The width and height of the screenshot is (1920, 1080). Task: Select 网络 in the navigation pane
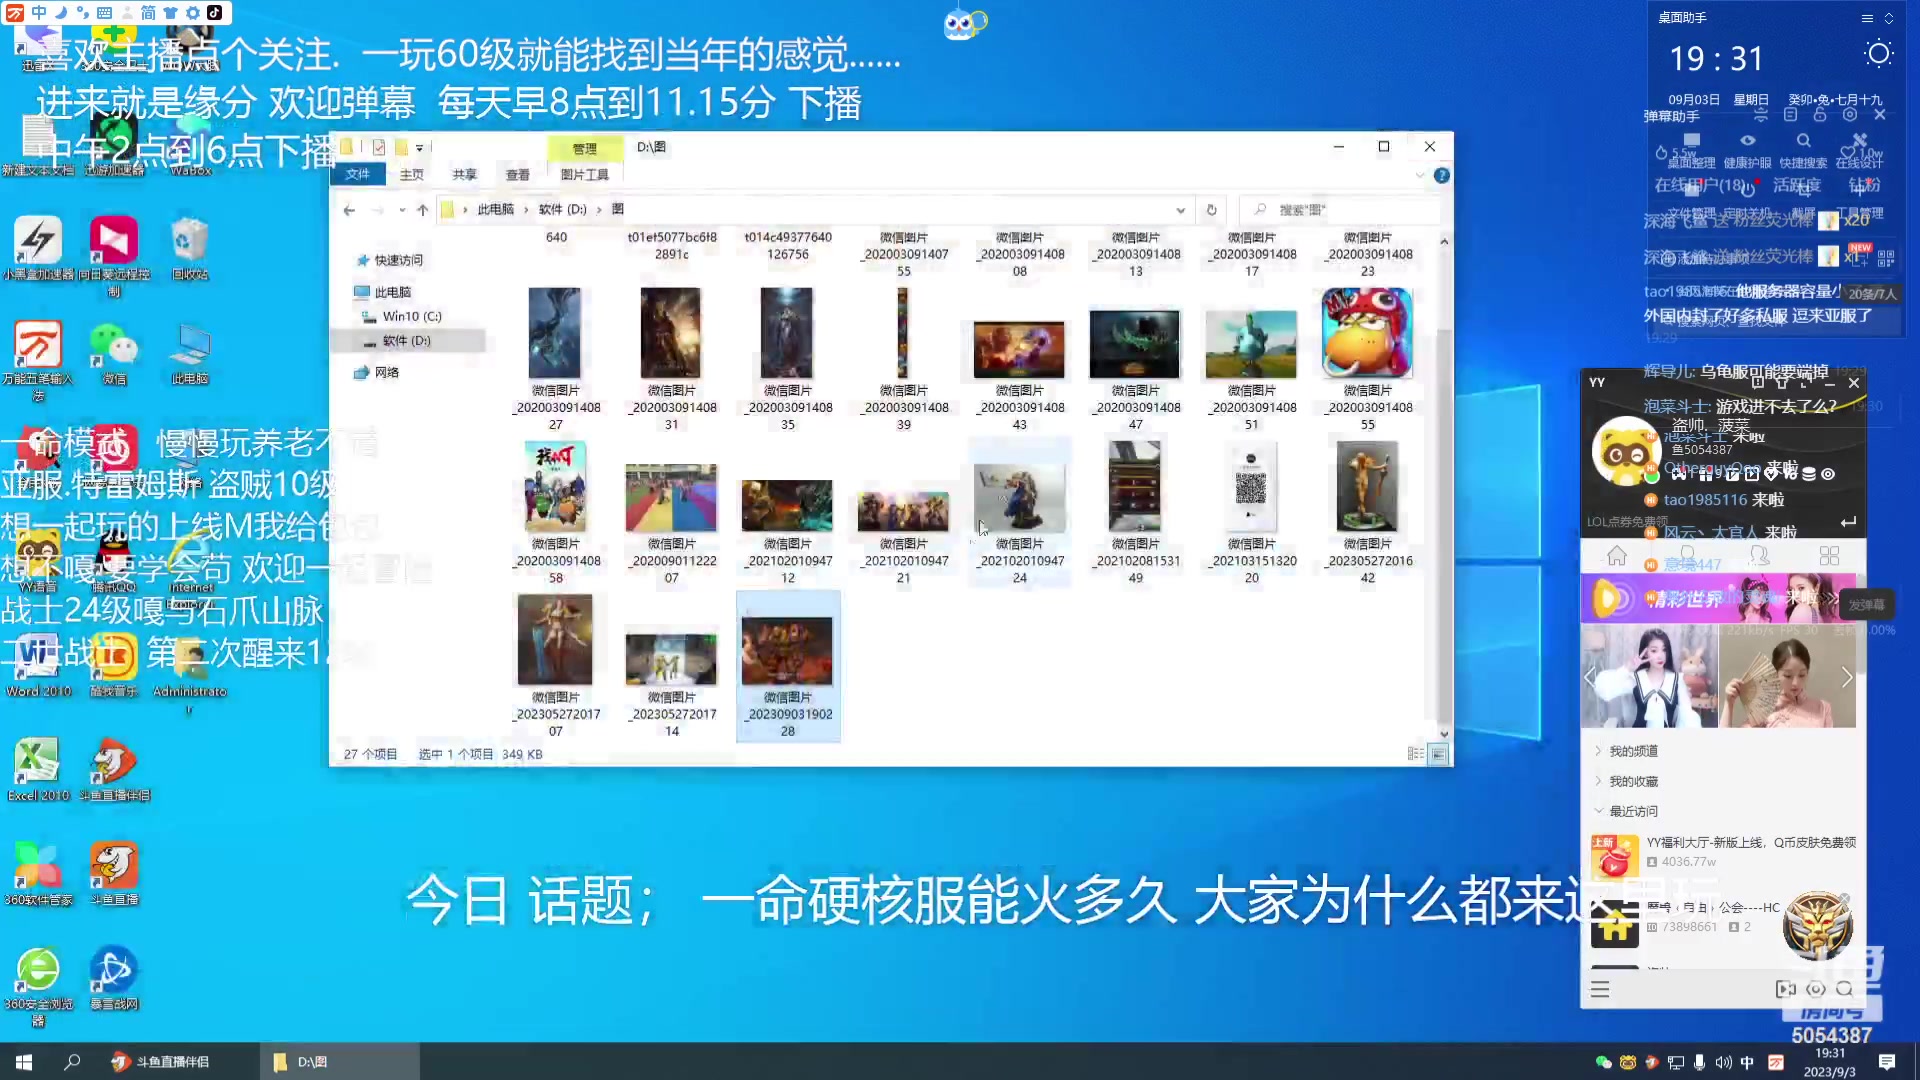coord(386,372)
